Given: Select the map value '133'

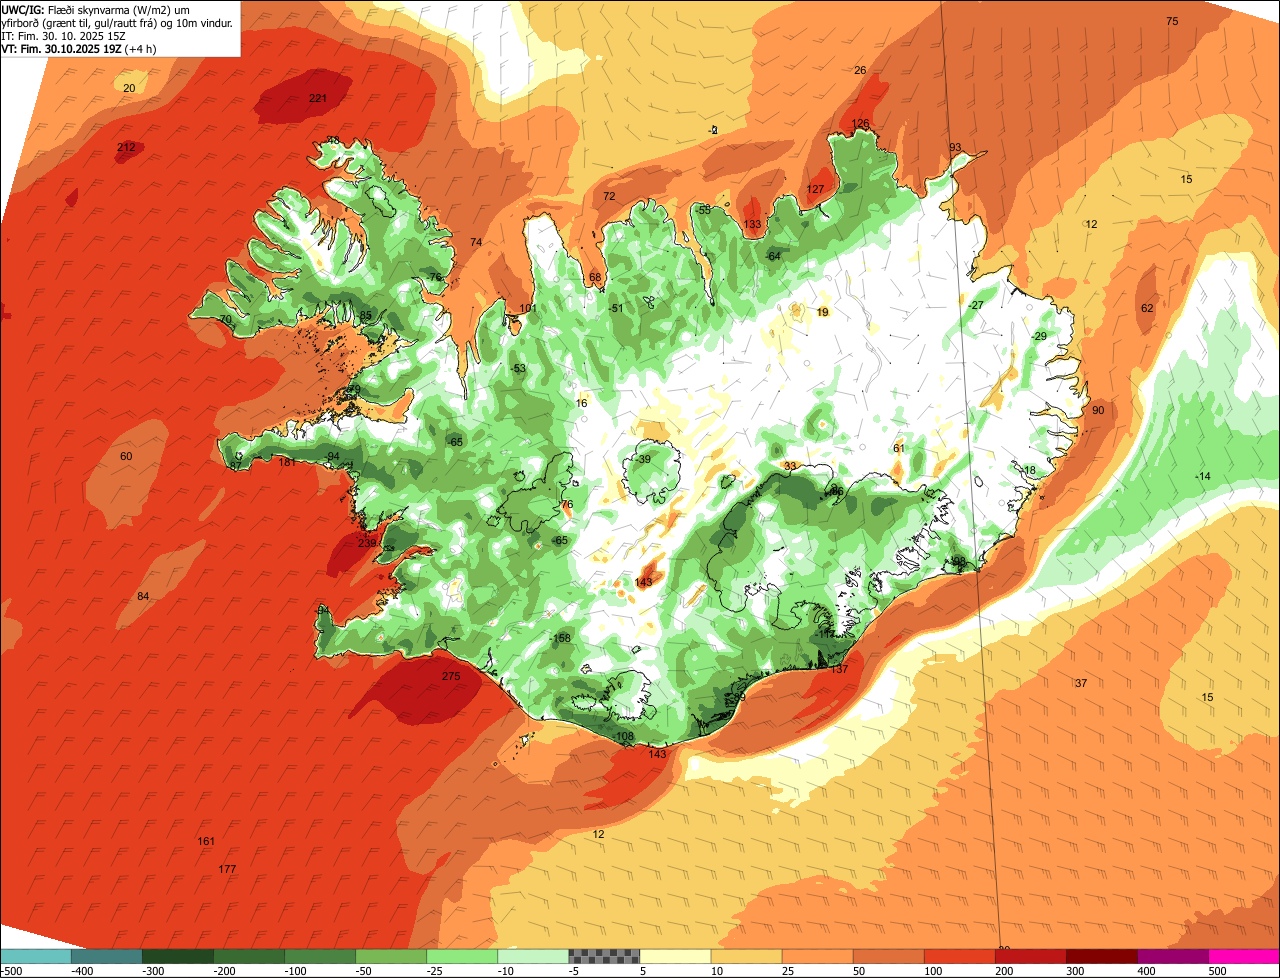Looking at the screenshot, I should pyautogui.click(x=752, y=224).
